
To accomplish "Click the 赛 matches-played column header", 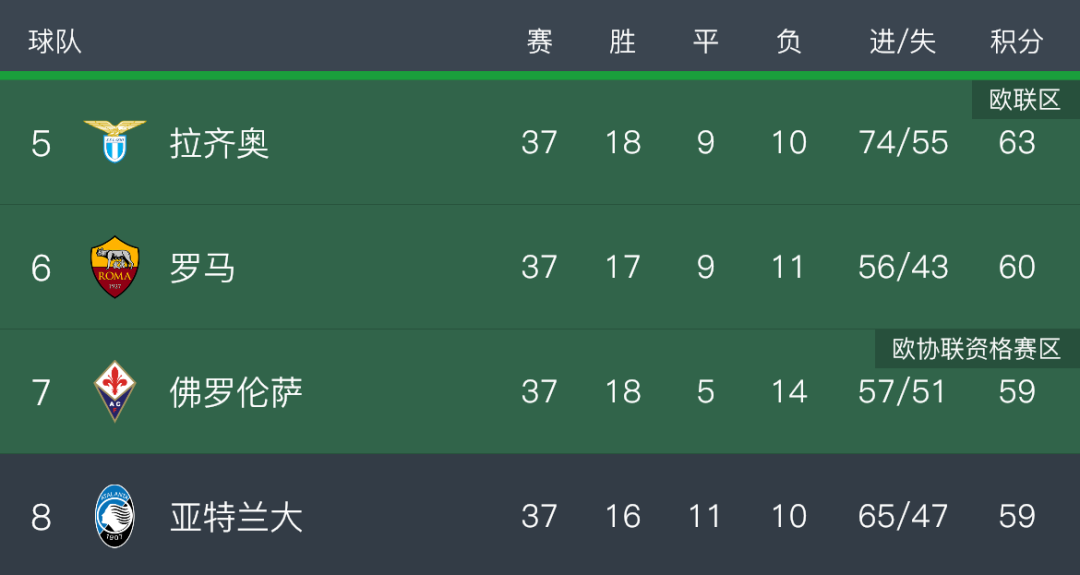I will (539, 42).
